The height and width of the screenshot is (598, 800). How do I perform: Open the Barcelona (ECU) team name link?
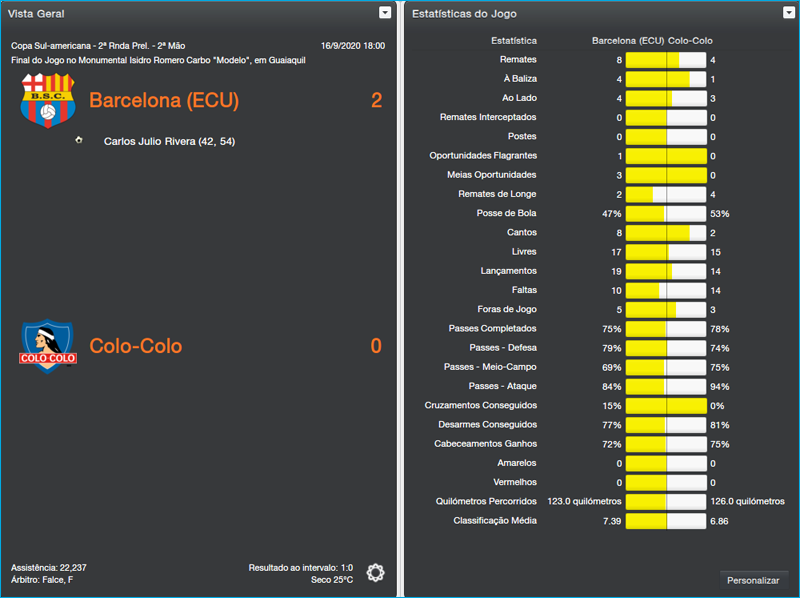point(163,101)
